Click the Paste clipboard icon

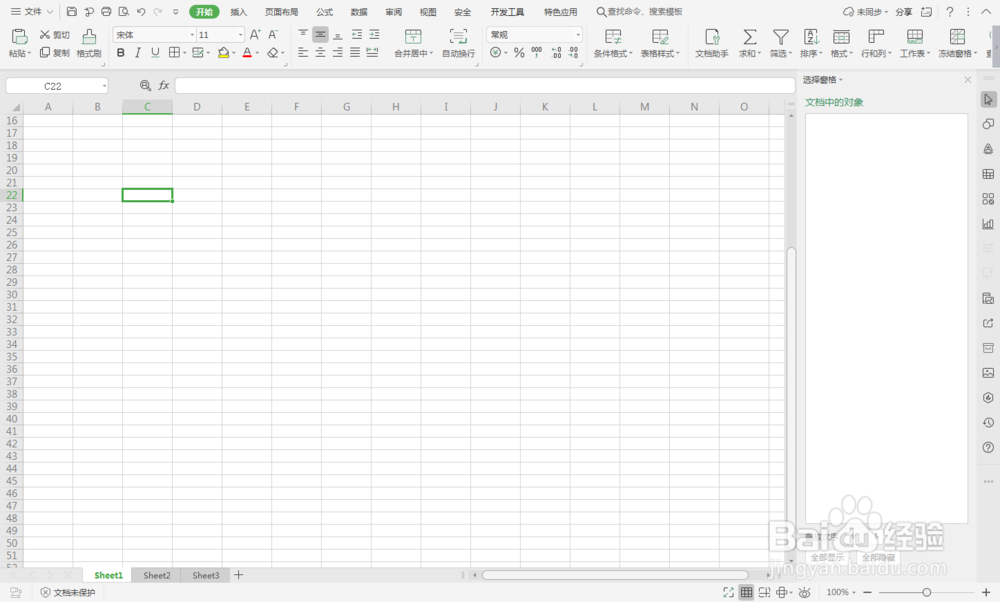click(x=20, y=37)
